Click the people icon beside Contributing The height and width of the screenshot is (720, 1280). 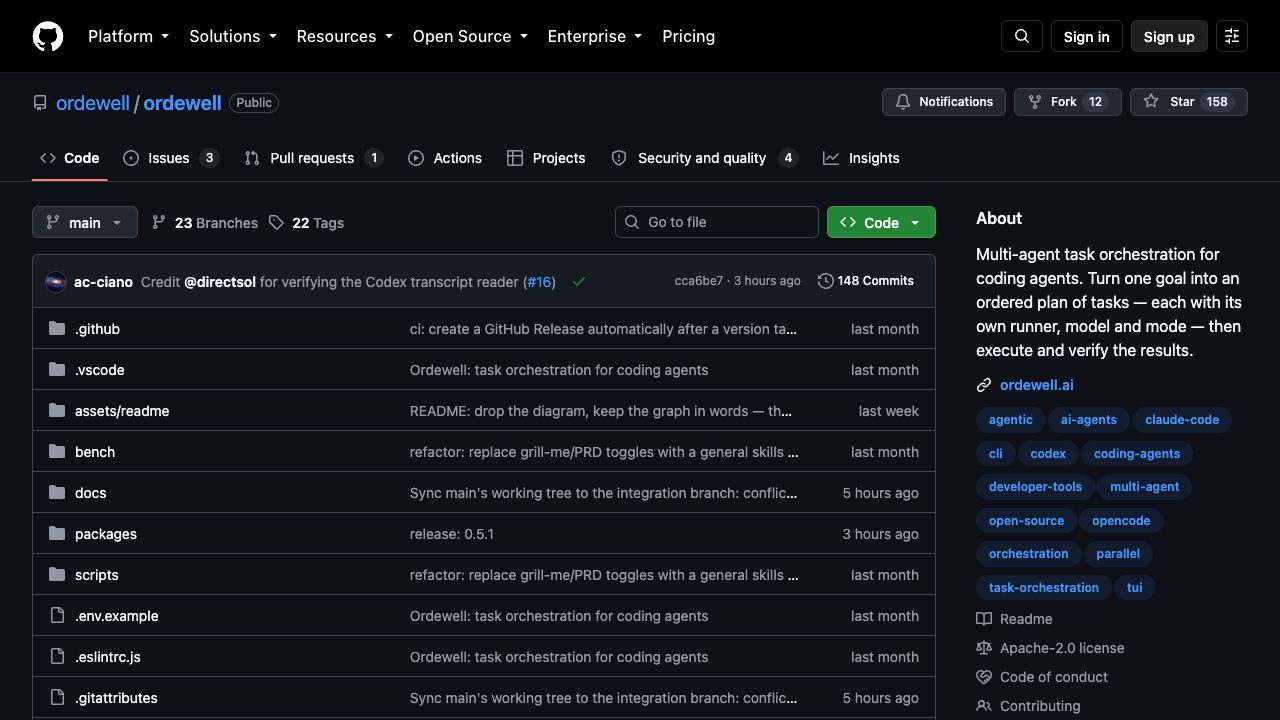pos(984,706)
